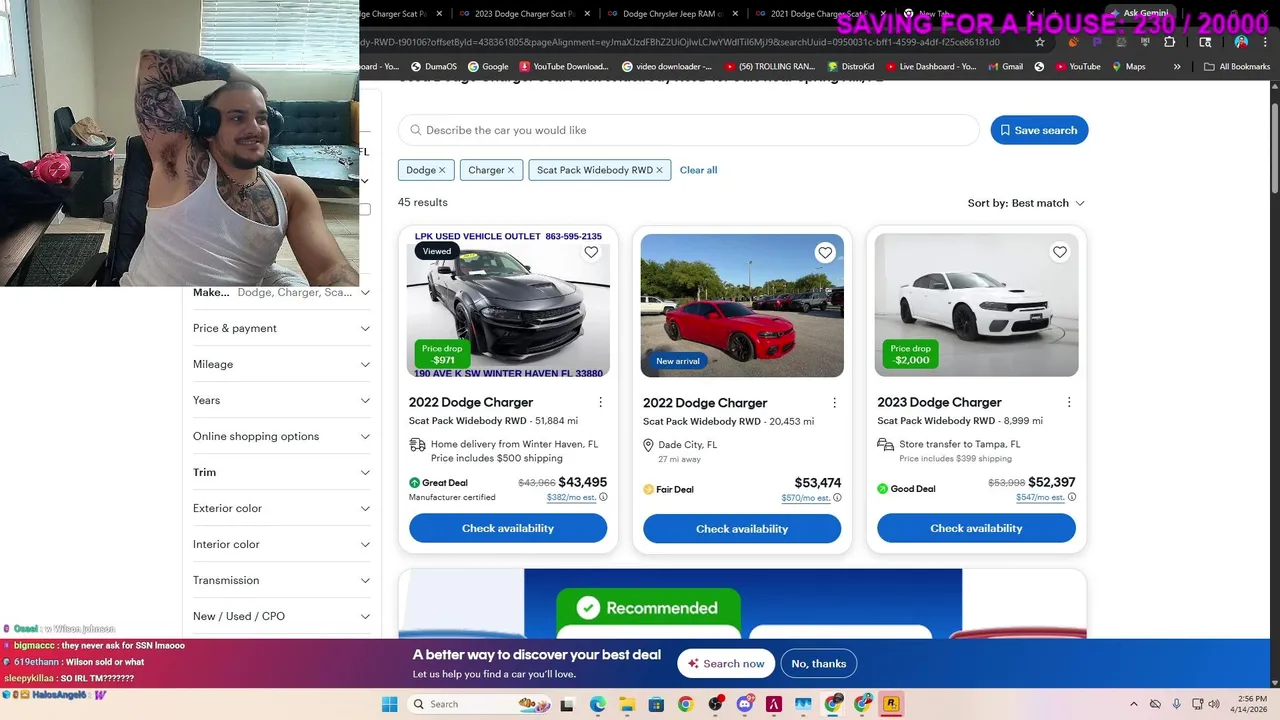The height and width of the screenshot is (720, 1280).
Task: Open the volume control in system tray
Action: [x=1213, y=704]
